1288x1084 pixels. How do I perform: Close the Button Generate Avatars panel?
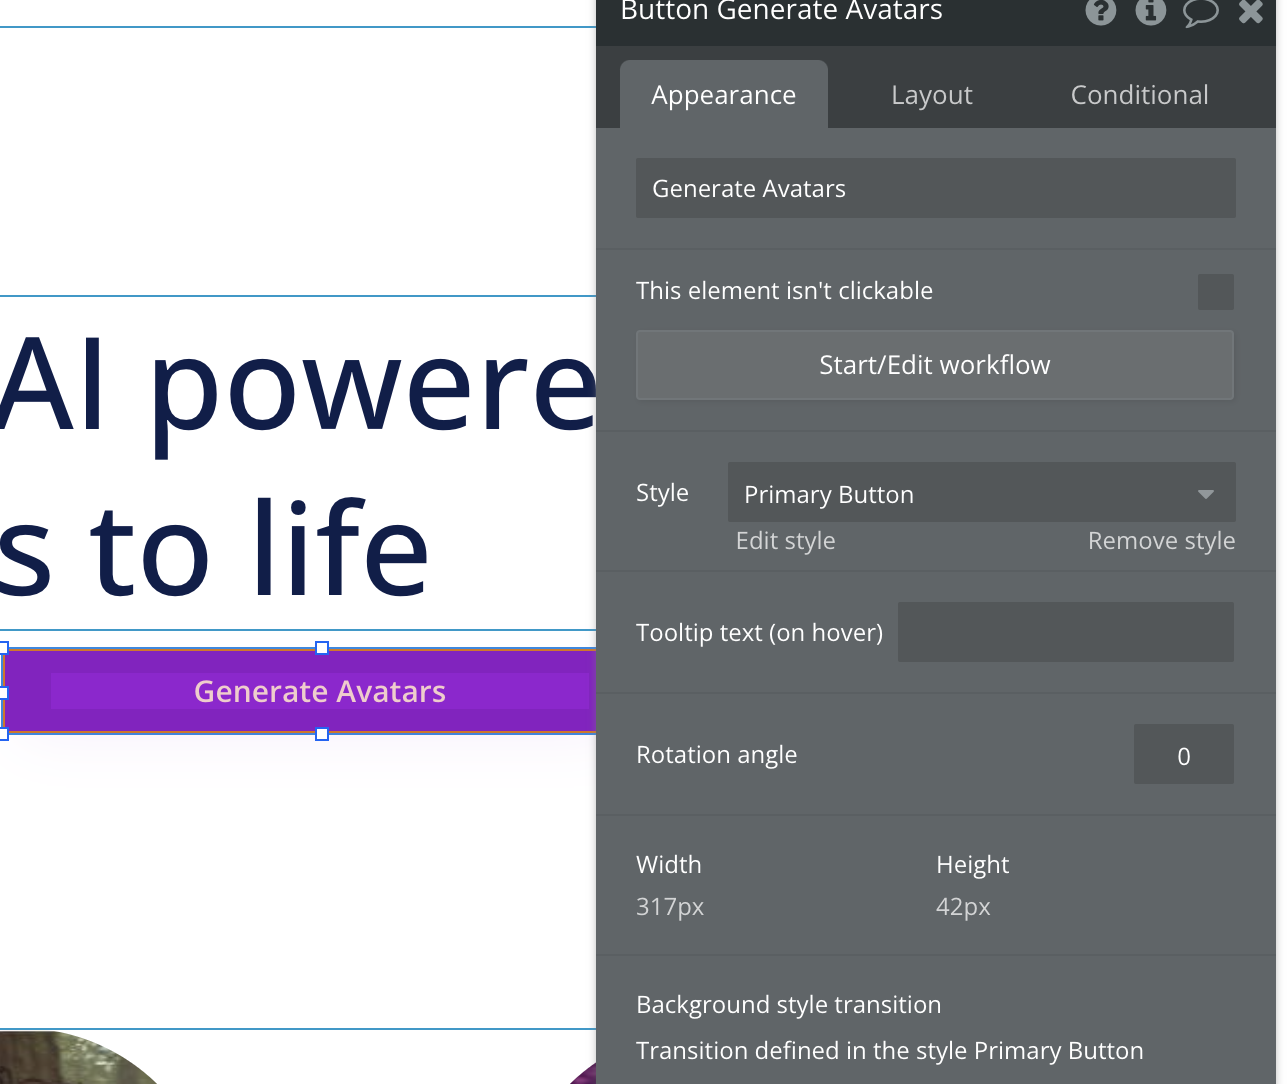coord(1251,11)
